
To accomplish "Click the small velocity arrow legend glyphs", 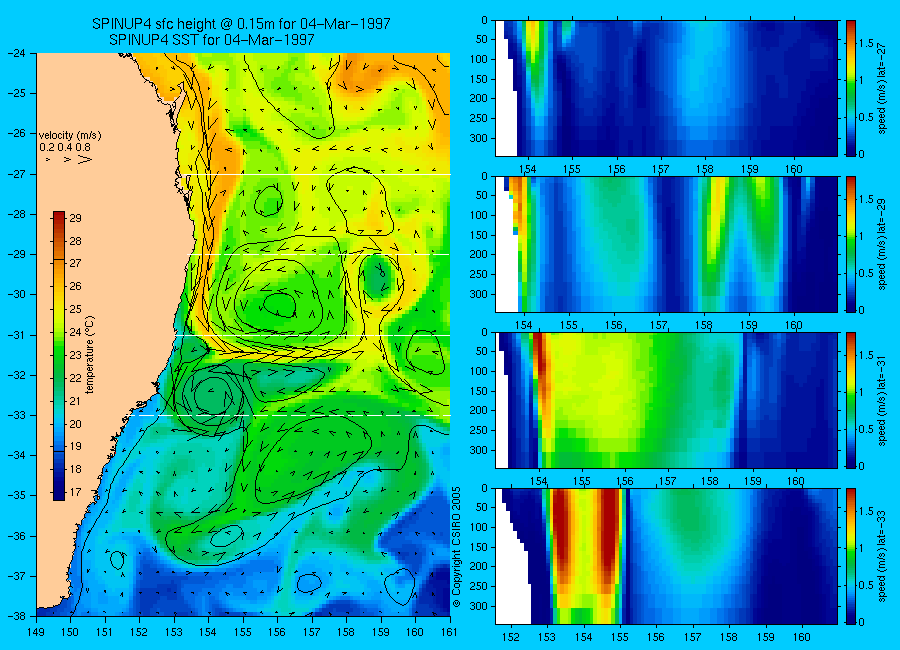I will coord(68,159).
